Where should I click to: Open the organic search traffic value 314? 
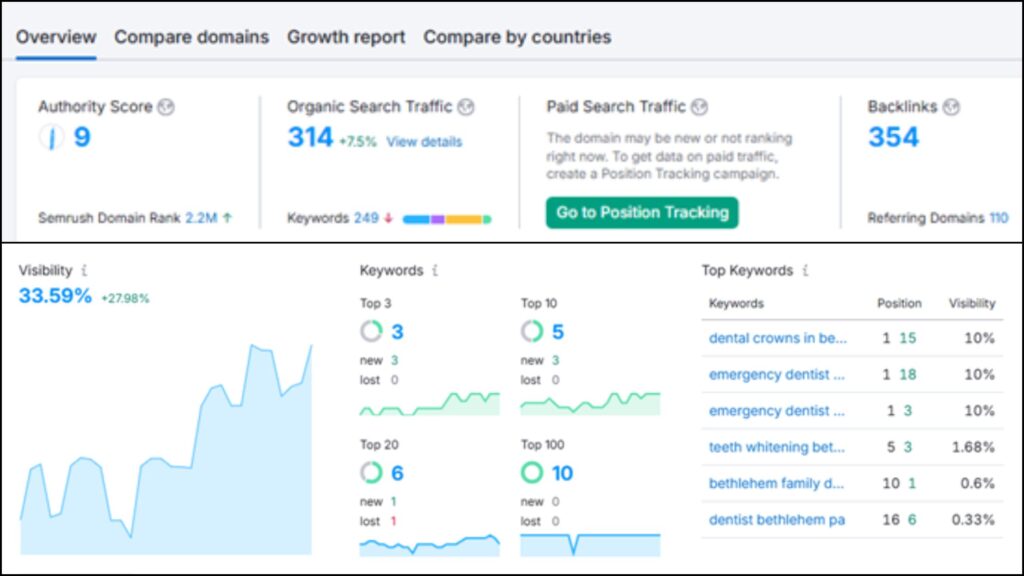click(310, 137)
